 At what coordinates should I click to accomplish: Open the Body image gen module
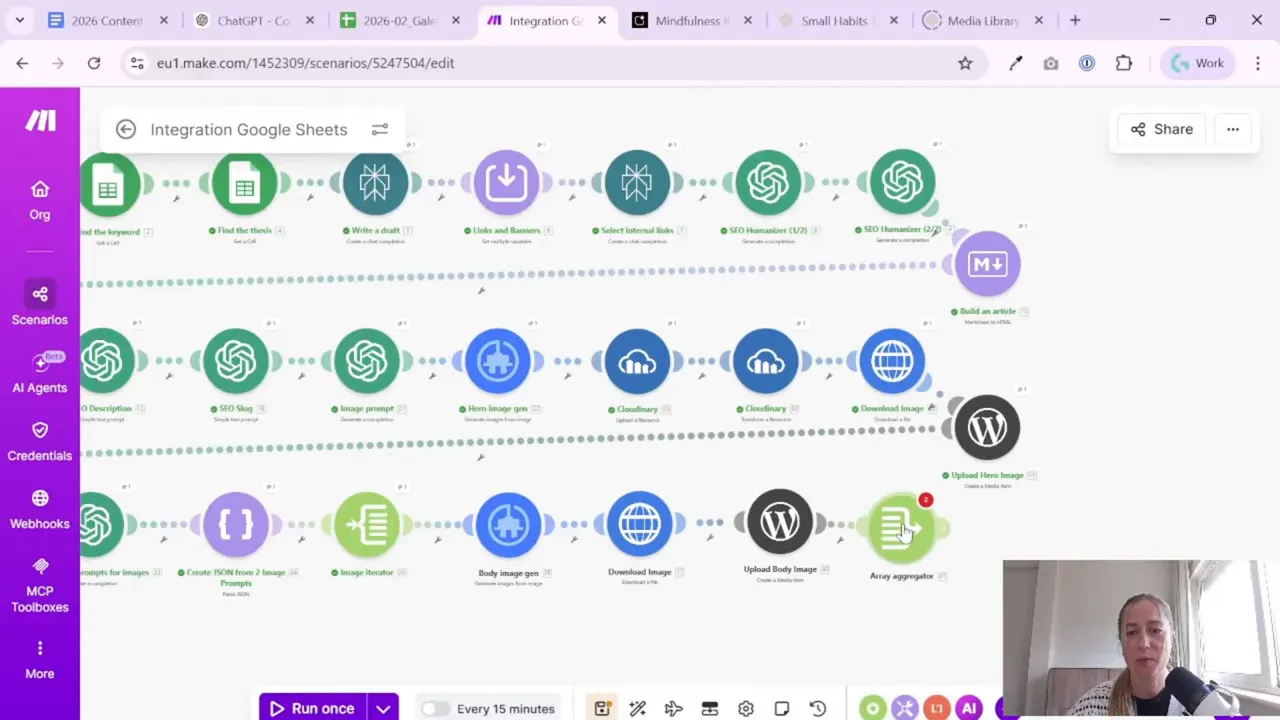click(508, 525)
